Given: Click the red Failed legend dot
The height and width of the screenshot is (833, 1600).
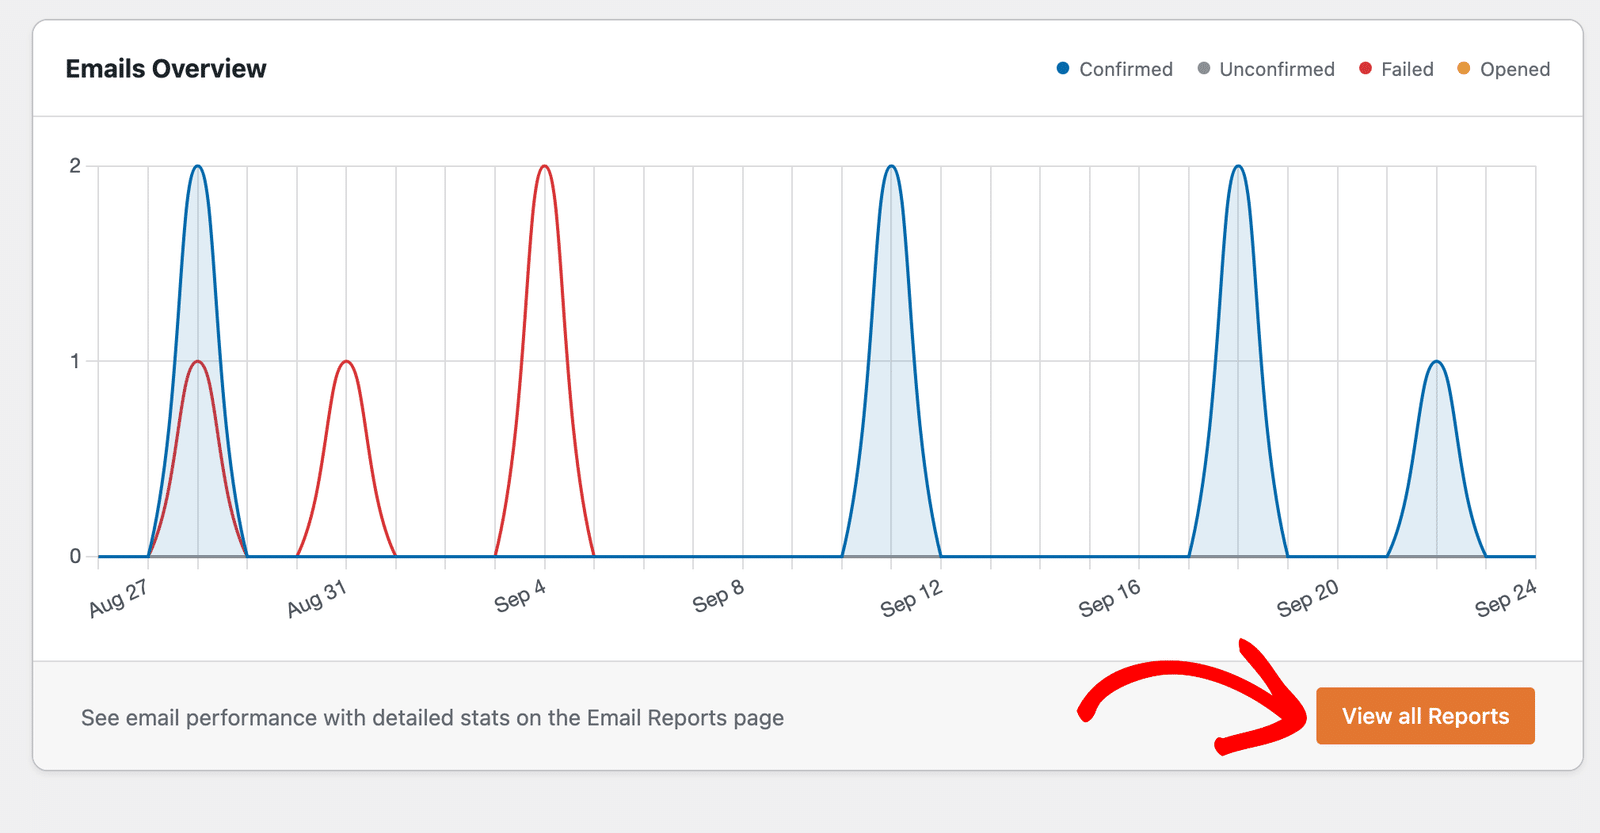Looking at the screenshot, I should coord(1365,68).
